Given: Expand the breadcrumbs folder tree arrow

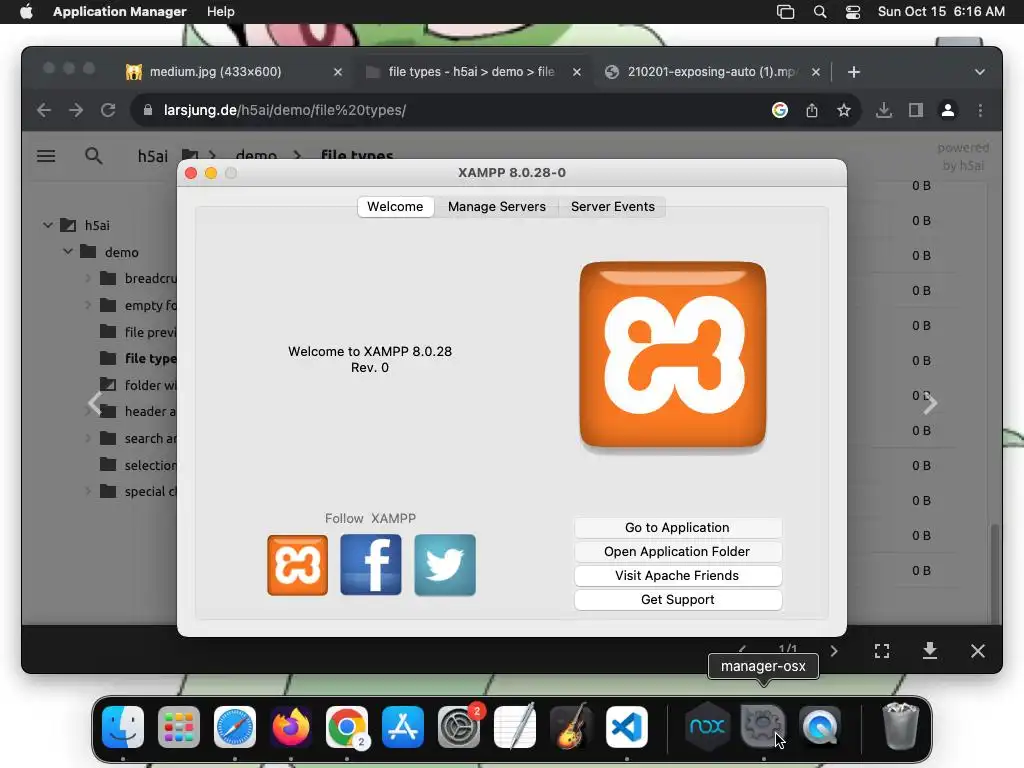Looking at the screenshot, I should [x=88, y=278].
